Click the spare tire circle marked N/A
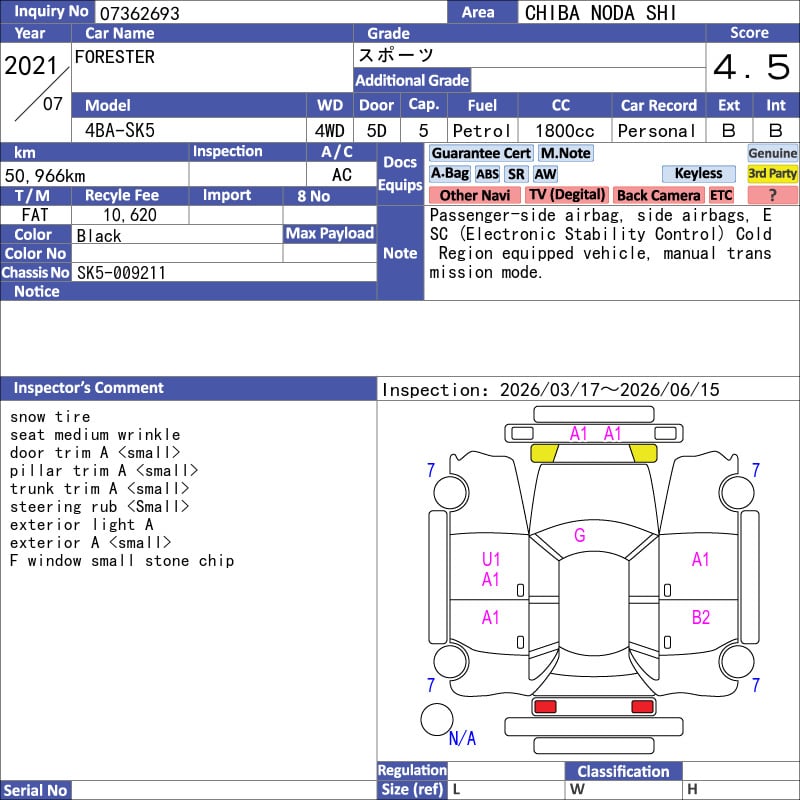800x800 pixels. [x=436, y=719]
